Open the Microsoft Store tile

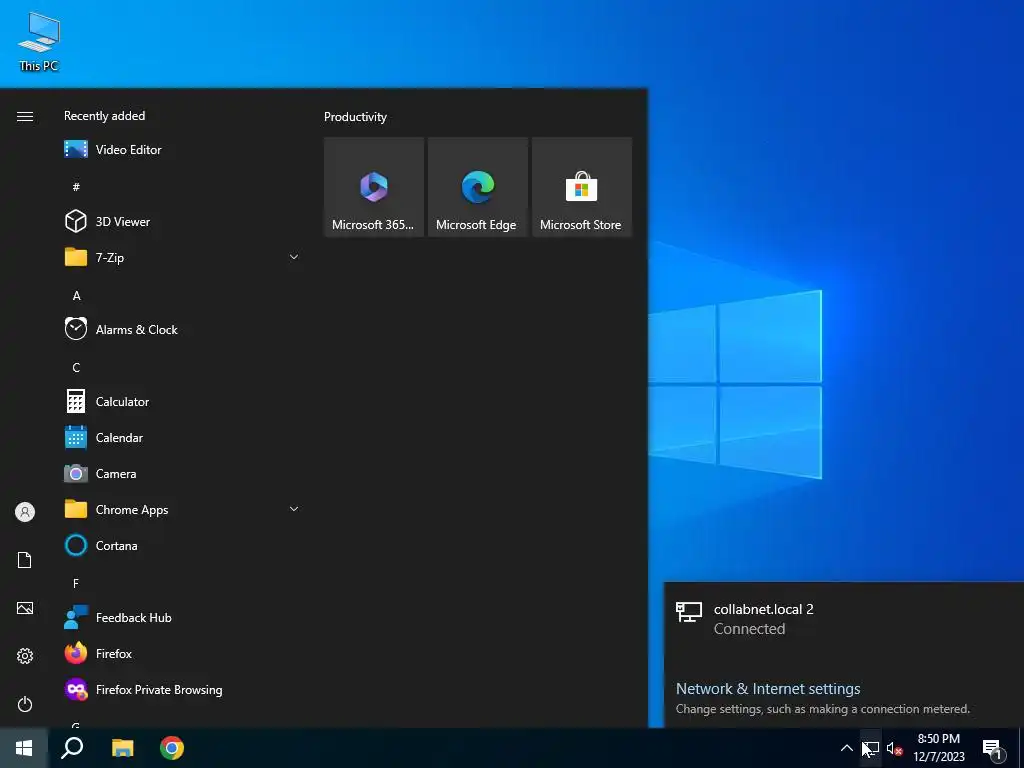click(582, 187)
